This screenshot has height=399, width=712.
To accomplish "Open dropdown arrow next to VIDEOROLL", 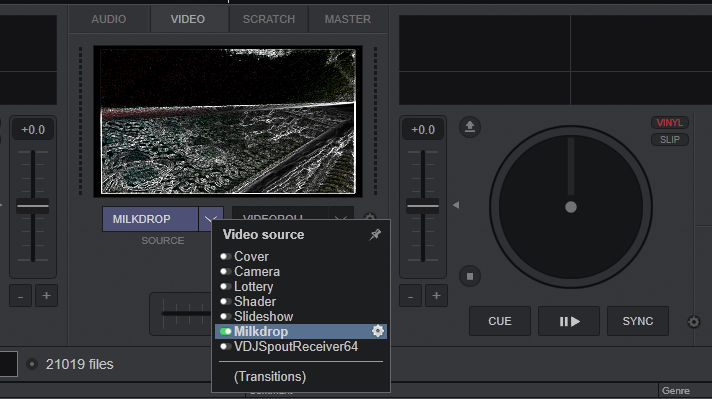I will [x=341, y=213].
